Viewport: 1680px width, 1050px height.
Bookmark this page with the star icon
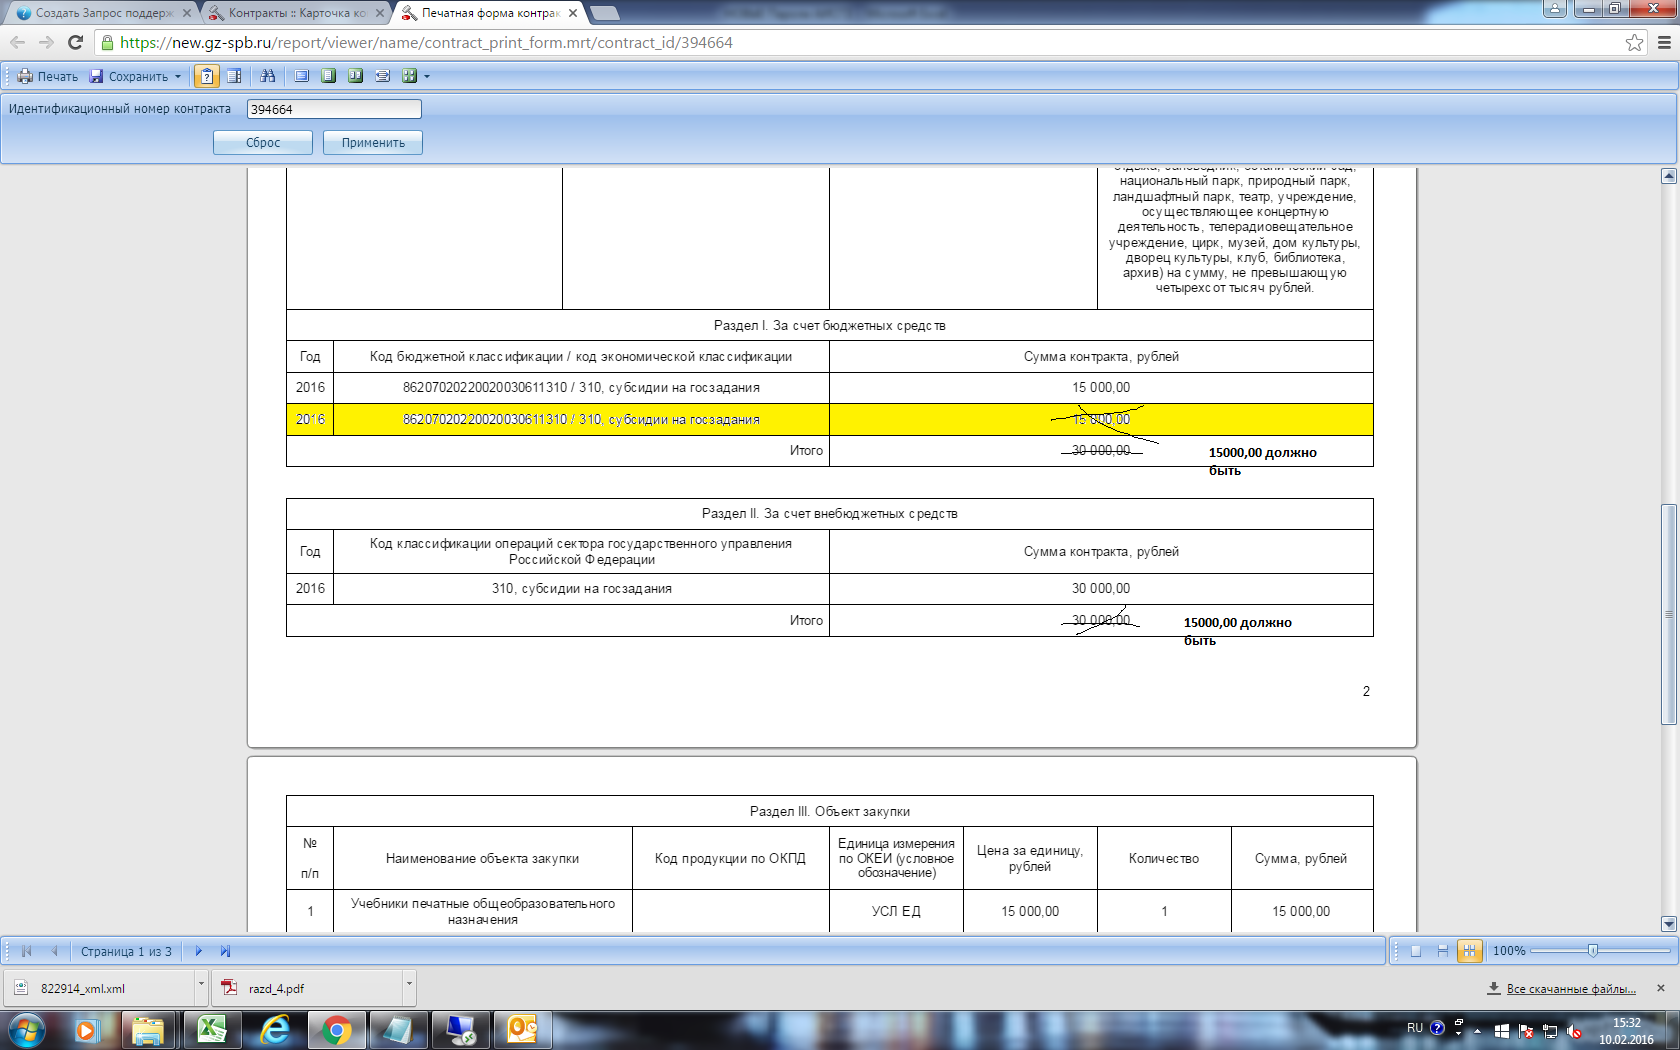[x=1634, y=43]
